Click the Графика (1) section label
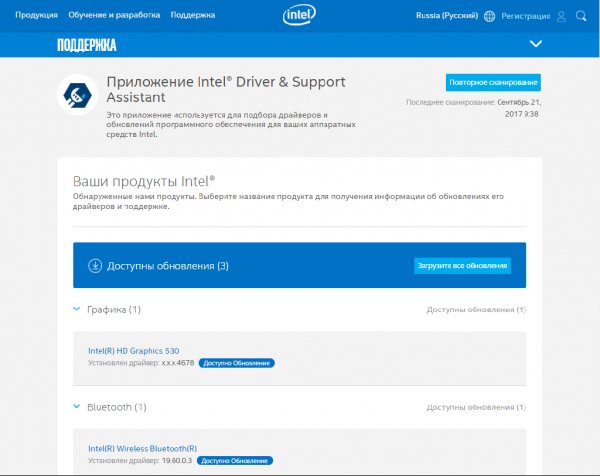This screenshot has width=600, height=476. (114, 310)
